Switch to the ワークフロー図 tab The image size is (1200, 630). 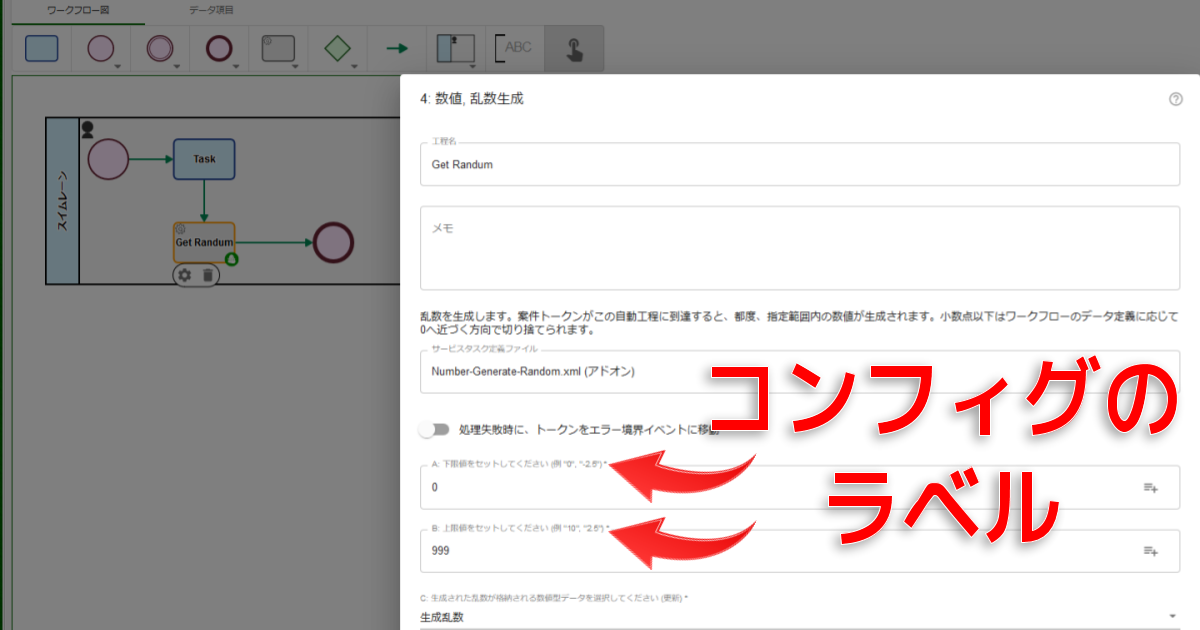tap(78, 10)
